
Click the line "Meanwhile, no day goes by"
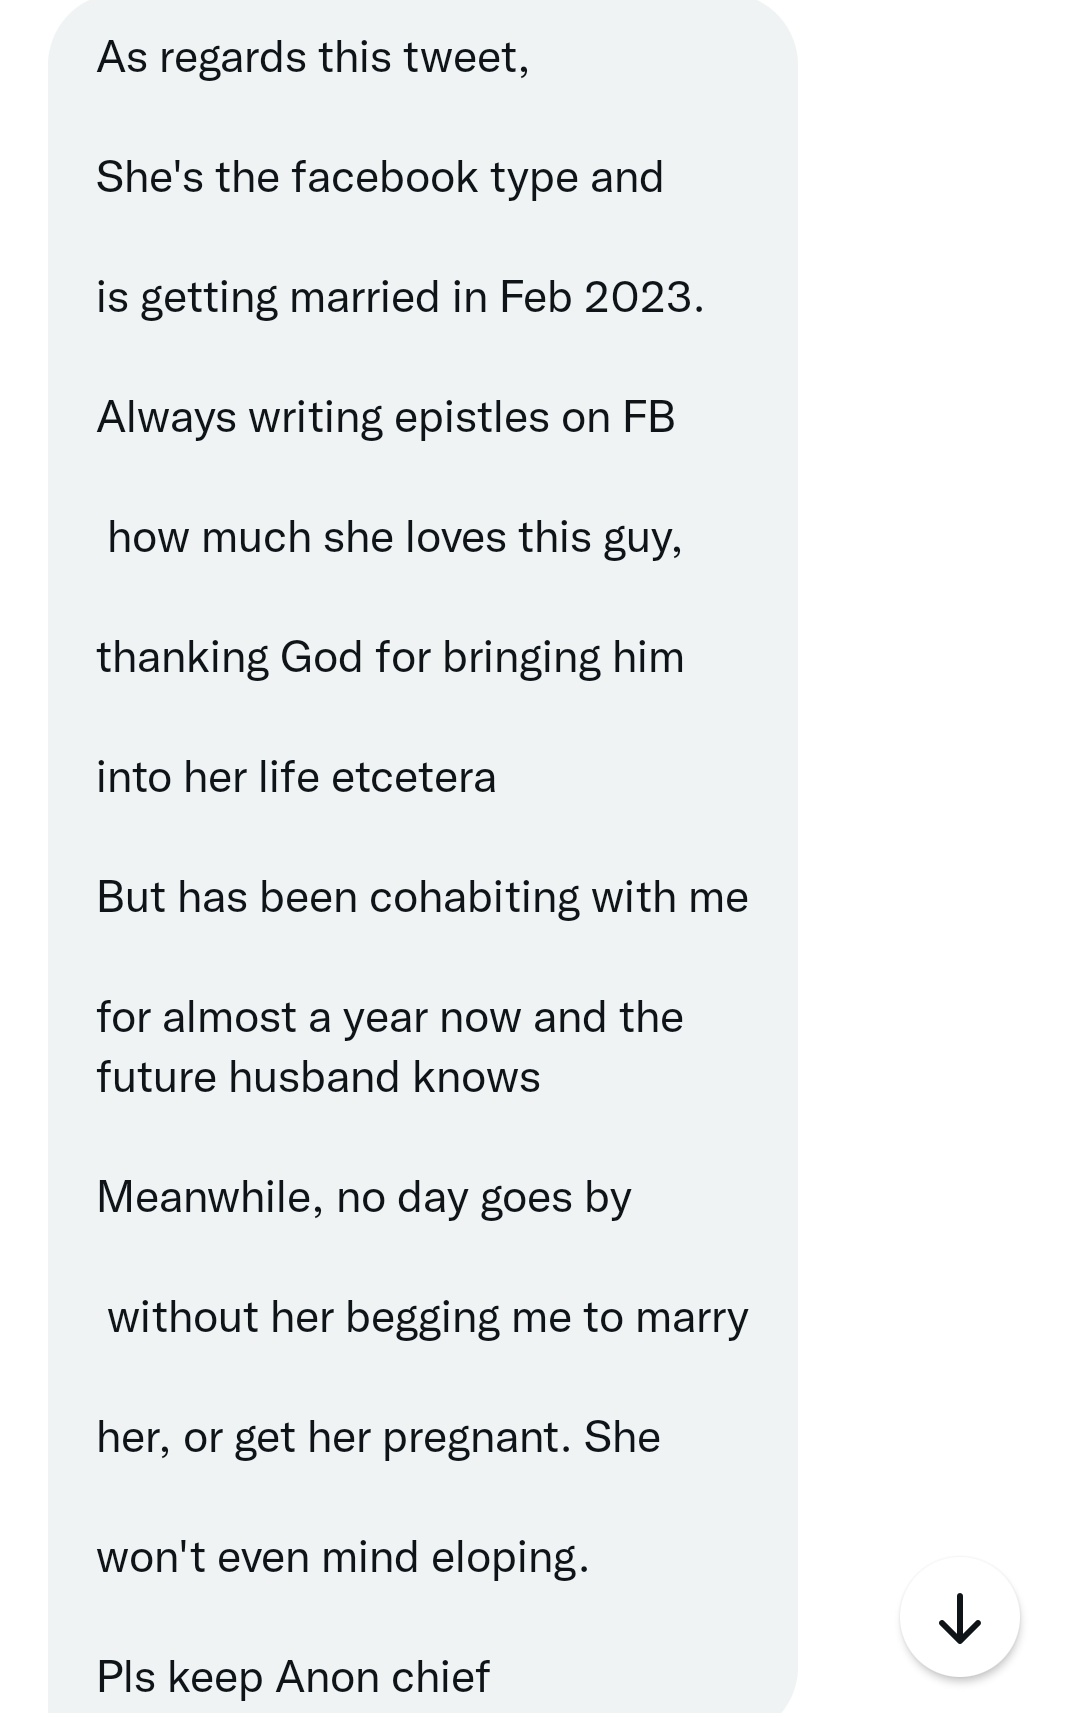click(364, 1198)
